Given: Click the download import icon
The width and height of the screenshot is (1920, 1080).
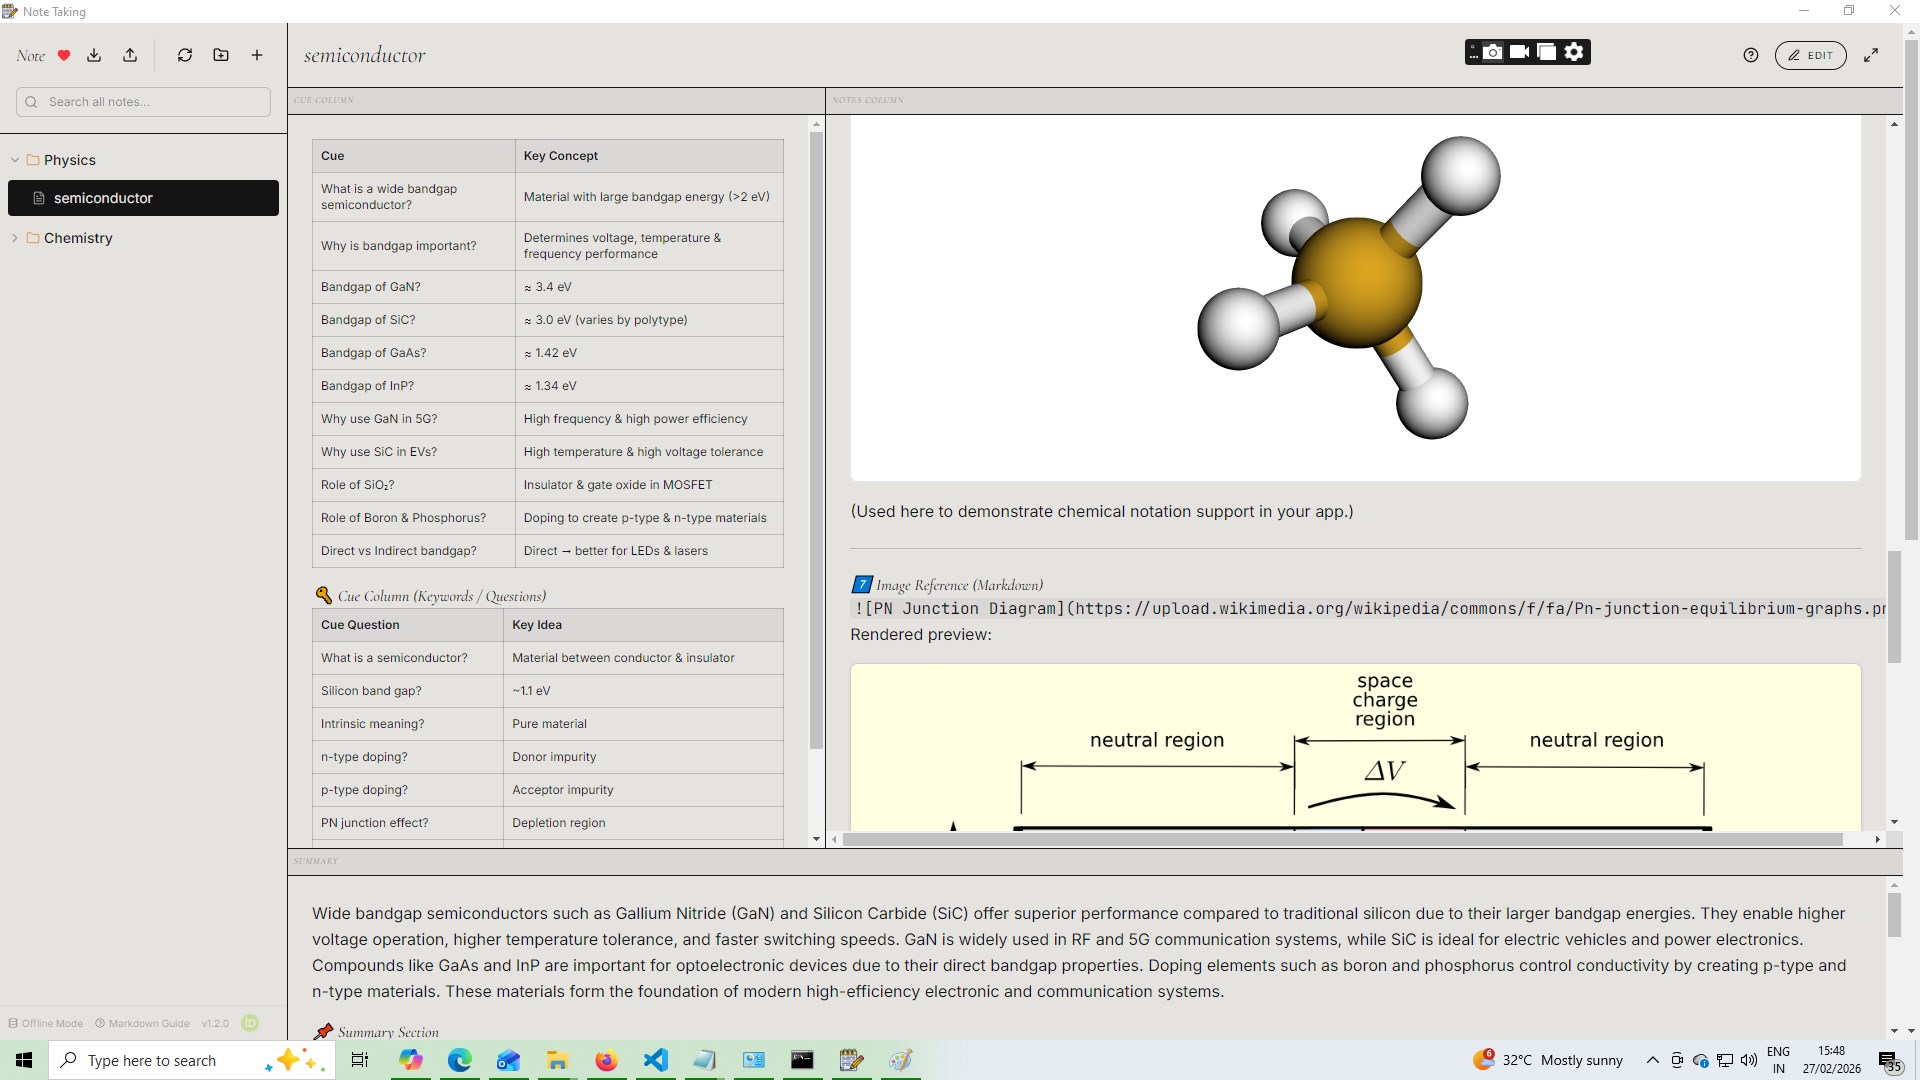Looking at the screenshot, I should tap(94, 56).
